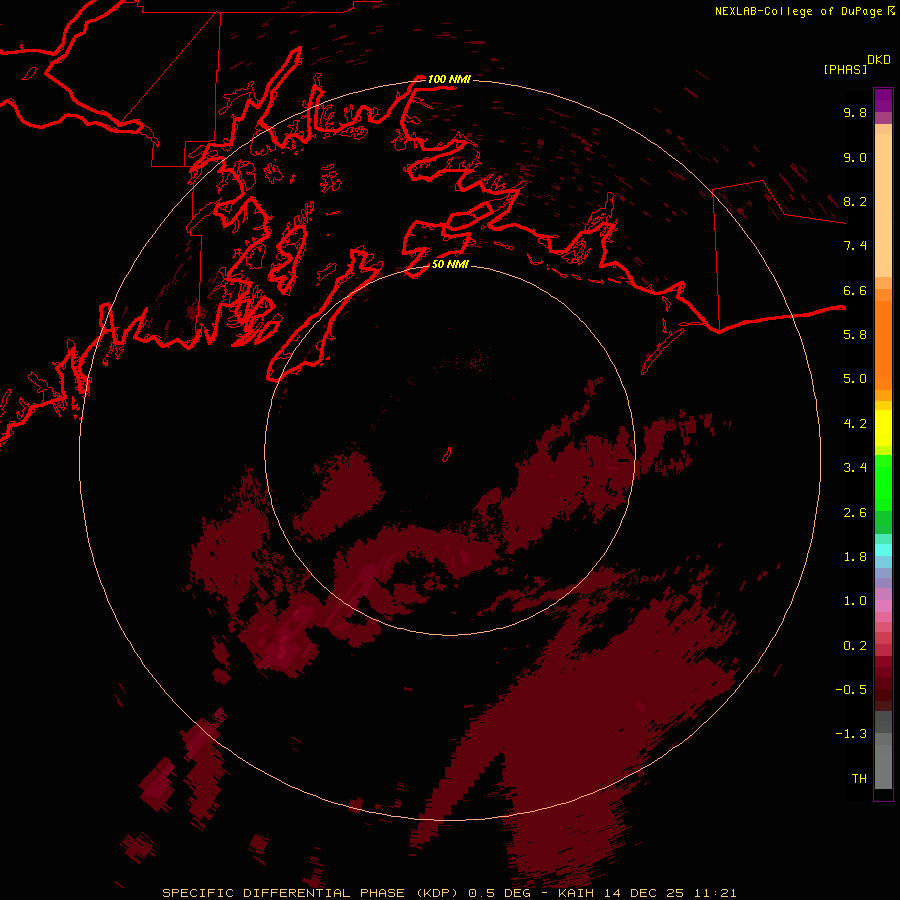Pick the pink segment of the color scale
900x900 pixels.
click(x=883, y=606)
